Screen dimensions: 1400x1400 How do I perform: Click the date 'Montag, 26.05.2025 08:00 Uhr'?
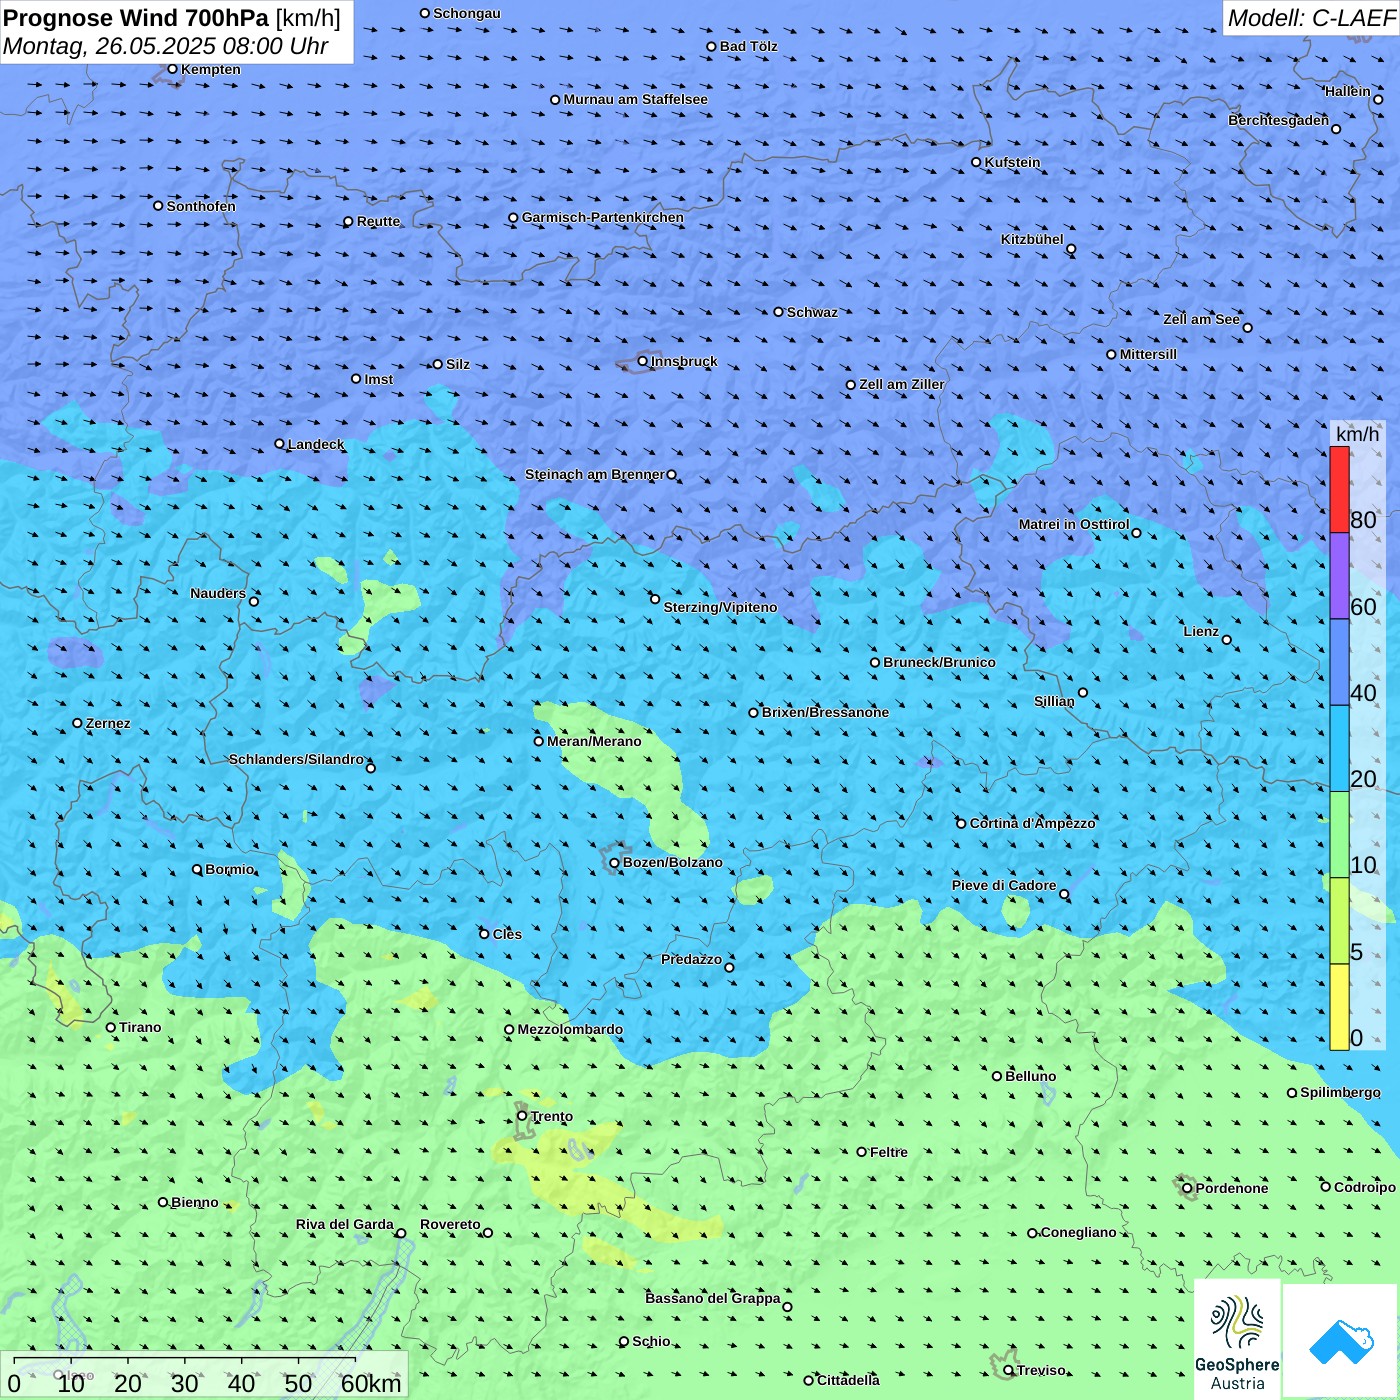(166, 46)
